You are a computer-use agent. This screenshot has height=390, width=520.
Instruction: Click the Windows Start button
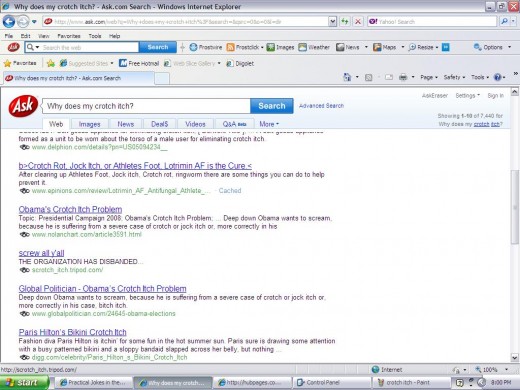[x=24, y=383]
